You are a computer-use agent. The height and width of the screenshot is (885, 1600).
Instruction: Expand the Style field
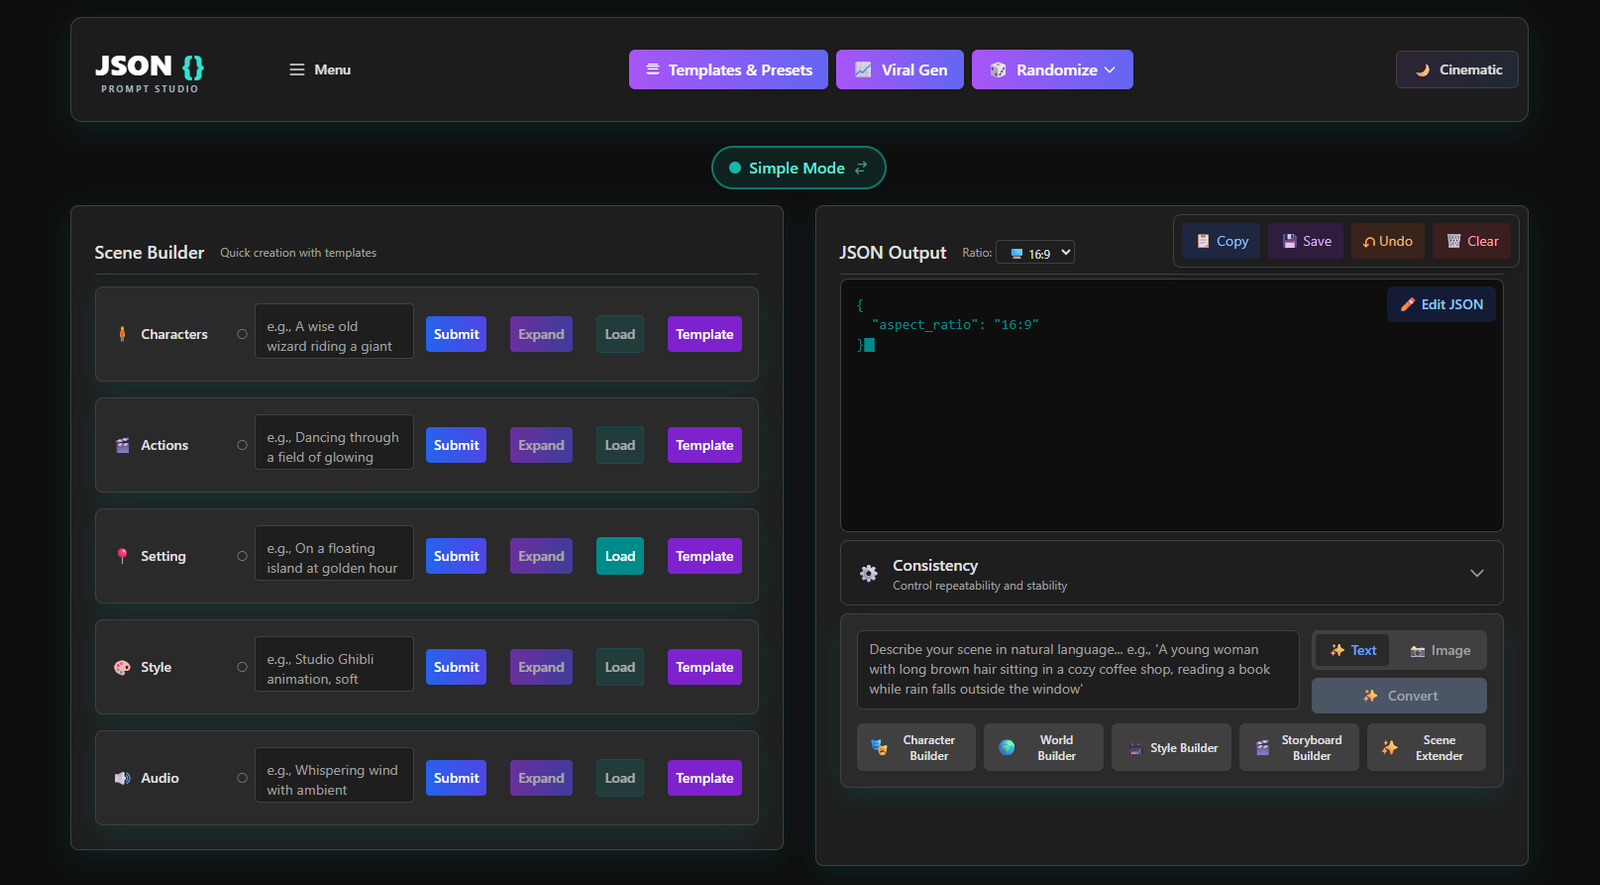tap(541, 667)
